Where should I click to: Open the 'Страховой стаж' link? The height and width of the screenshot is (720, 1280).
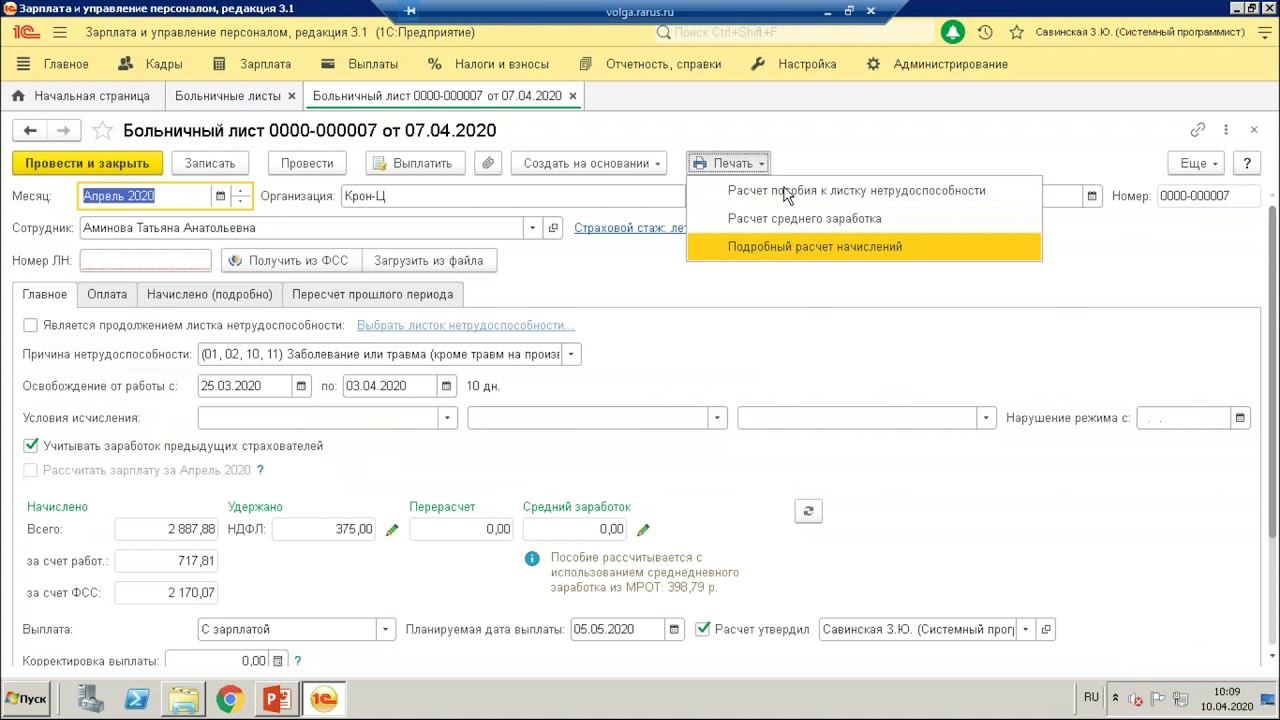pos(629,228)
